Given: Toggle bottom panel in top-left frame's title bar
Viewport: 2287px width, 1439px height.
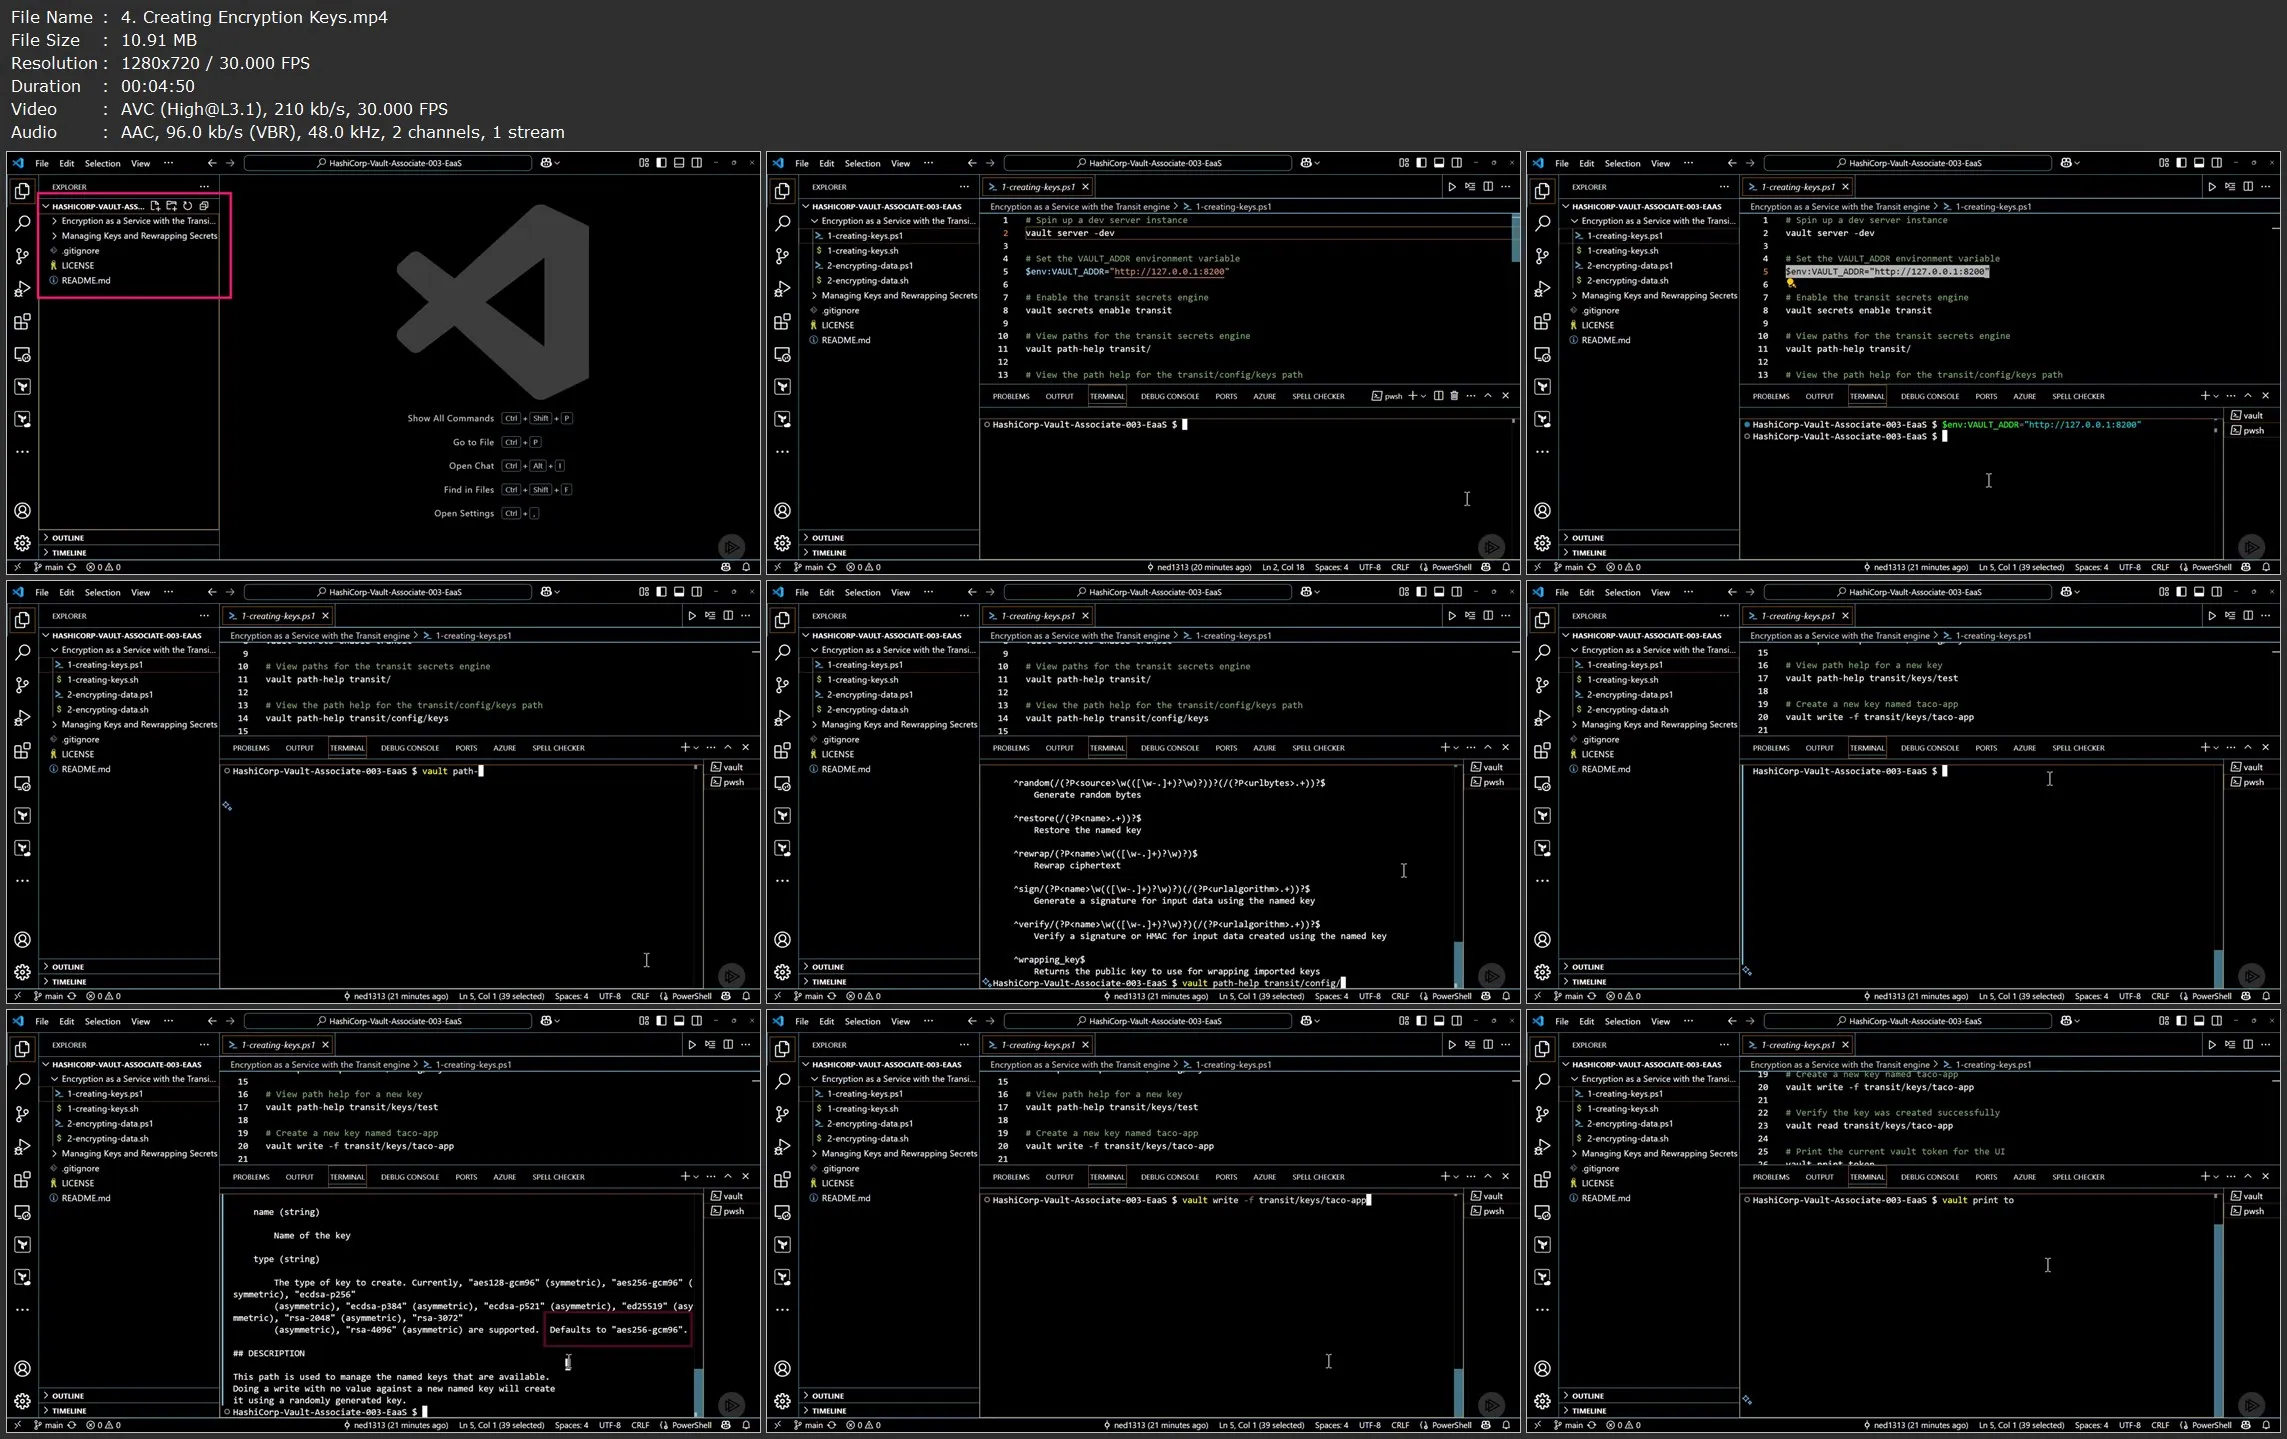Looking at the screenshot, I should (679, 163).
